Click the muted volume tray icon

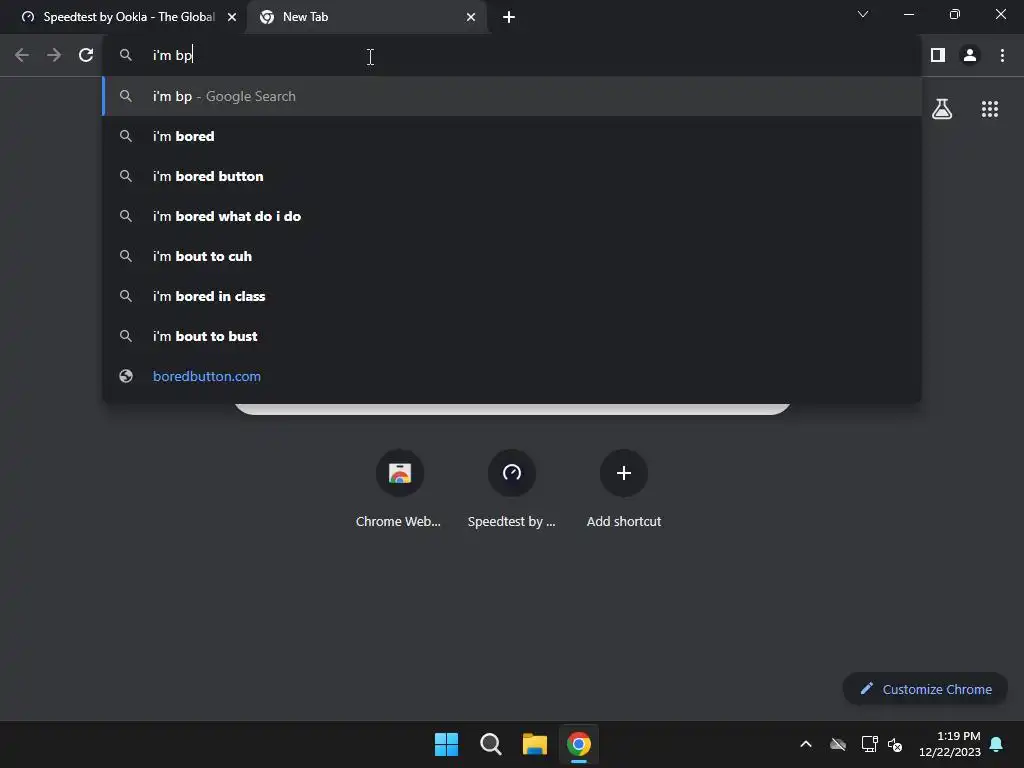[895, 744]
